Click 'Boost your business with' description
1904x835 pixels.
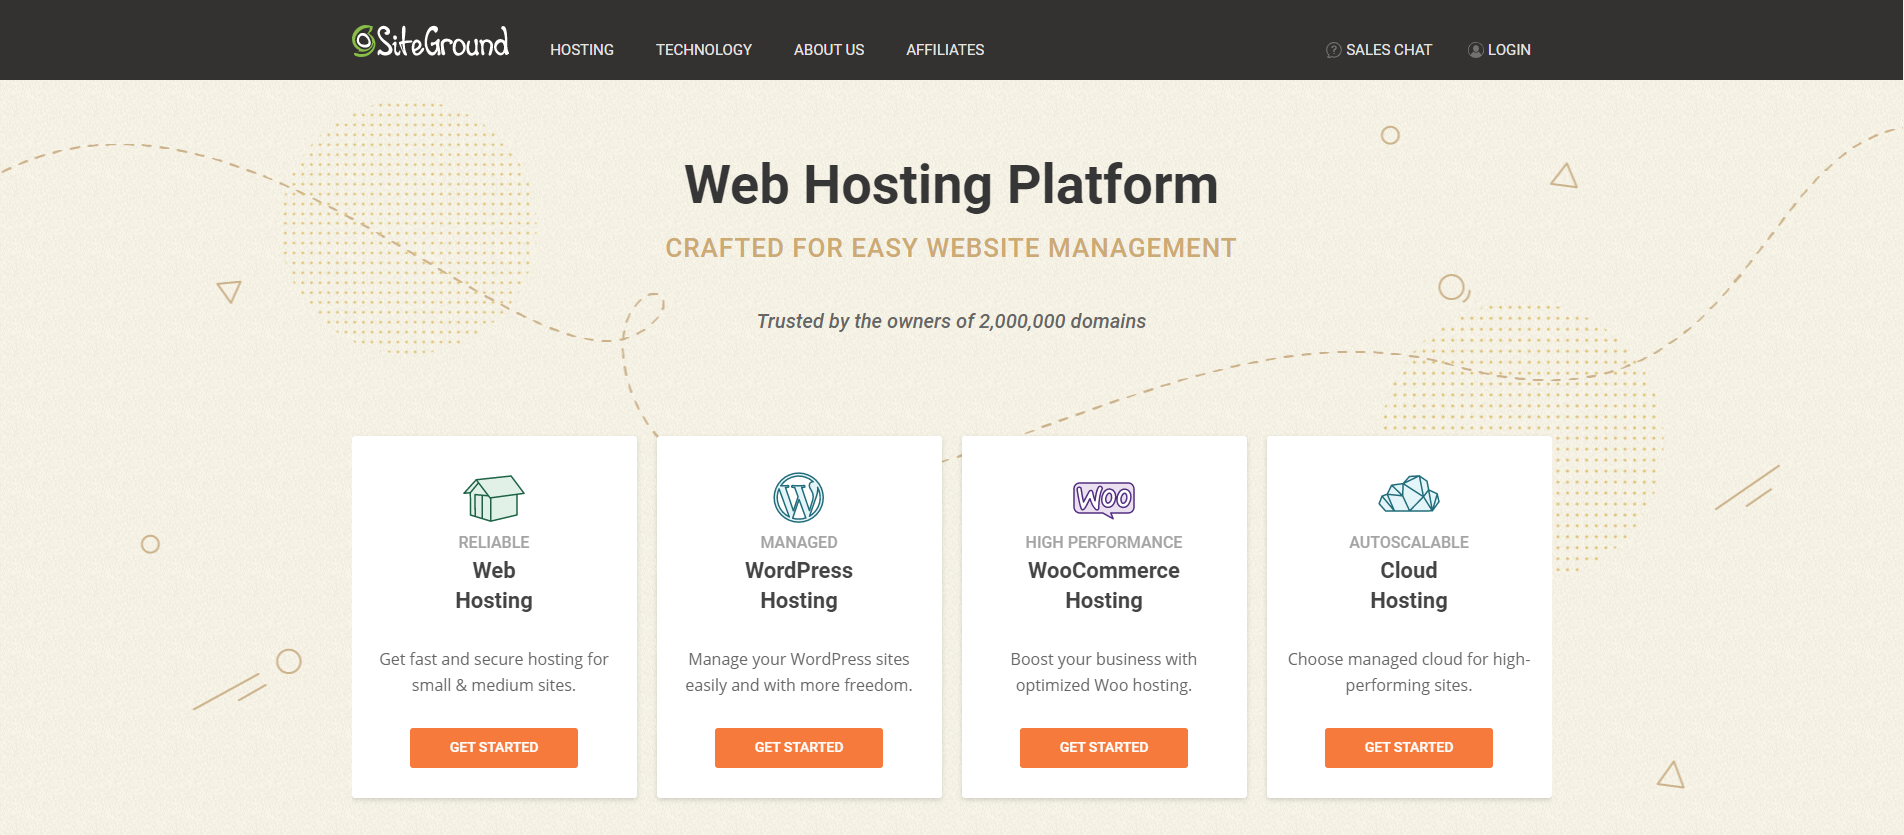[1104, 672]
